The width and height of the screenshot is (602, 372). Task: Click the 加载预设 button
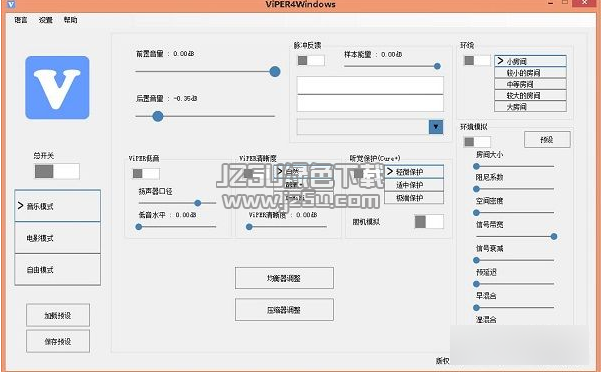(58, 315)
